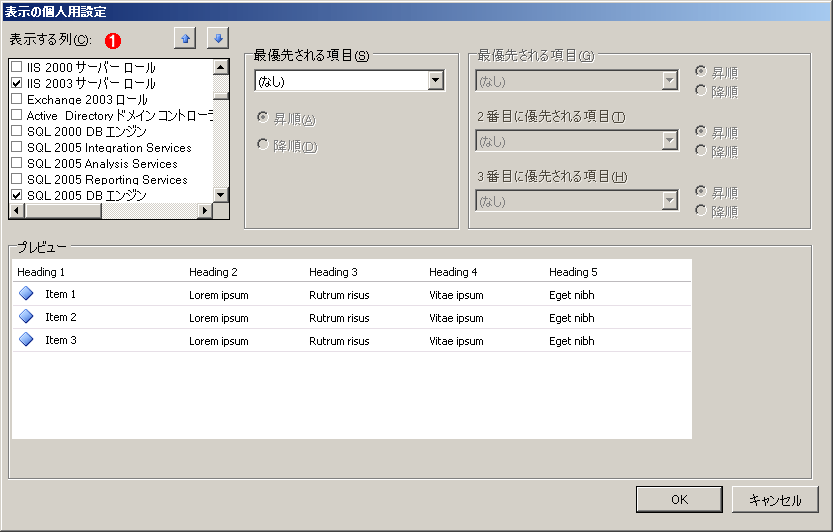Choose 降順 for 3番目に優先される項目

point(701,211)
